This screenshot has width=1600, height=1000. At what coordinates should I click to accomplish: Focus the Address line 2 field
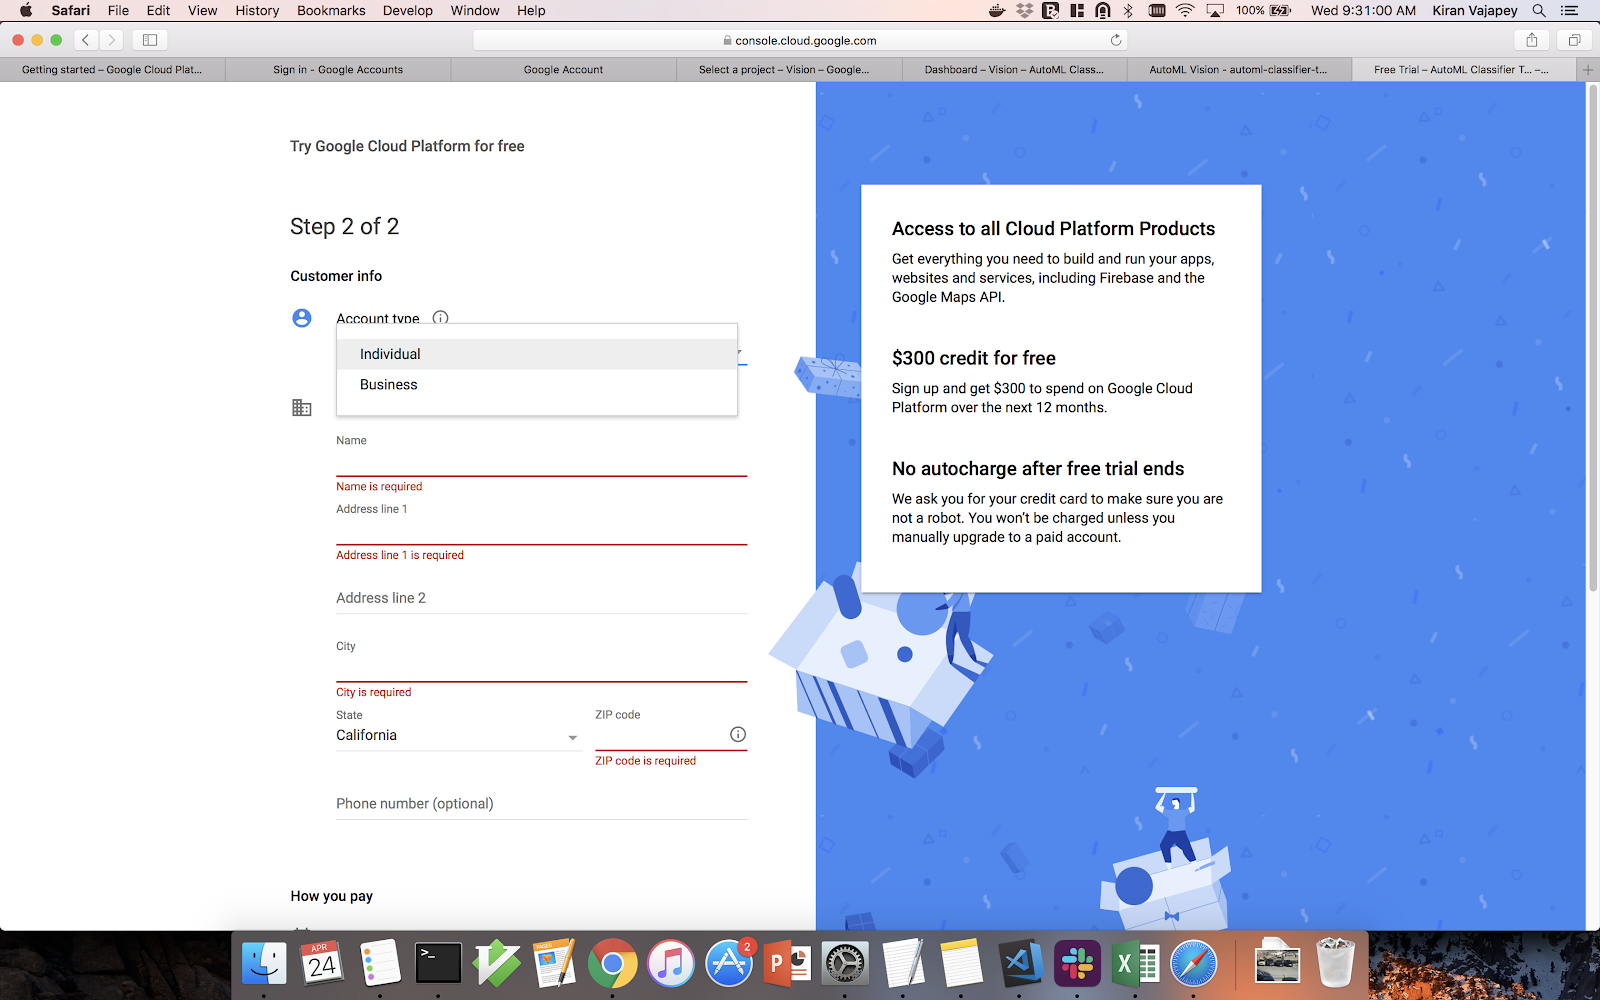click(541, 598)
